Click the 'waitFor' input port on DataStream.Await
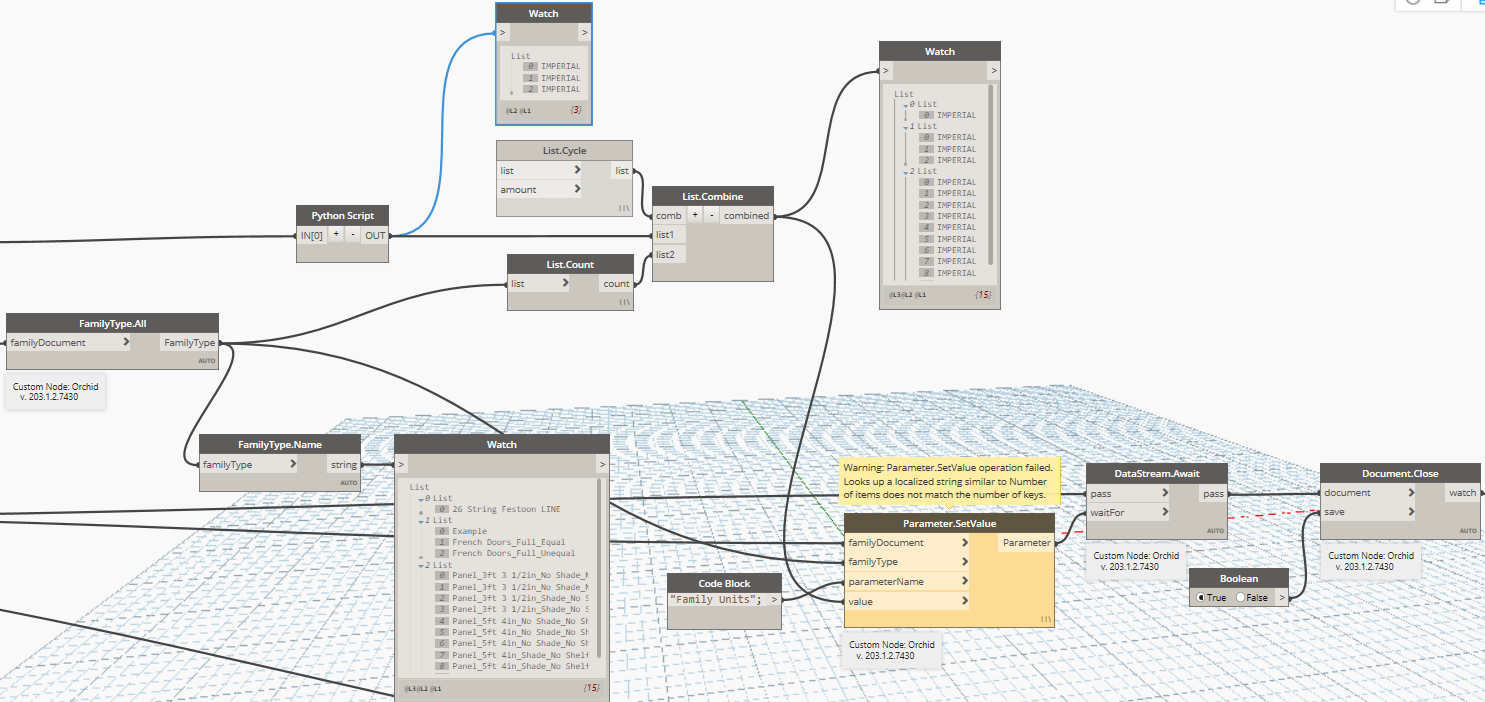 pyautogui.click(x=1129, y=512)
